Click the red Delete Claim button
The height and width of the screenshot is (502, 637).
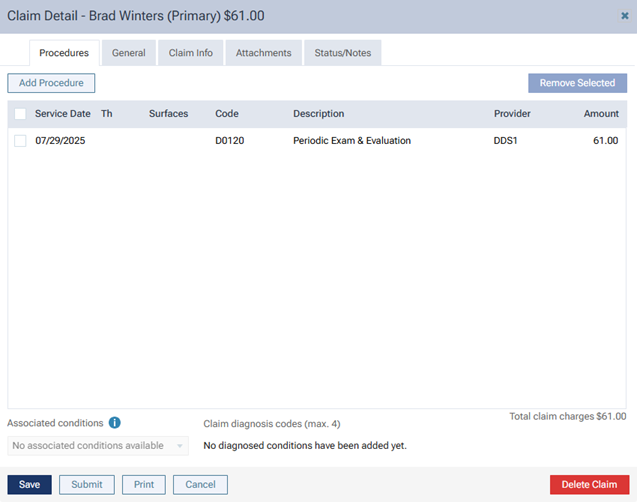pos(589,485)
